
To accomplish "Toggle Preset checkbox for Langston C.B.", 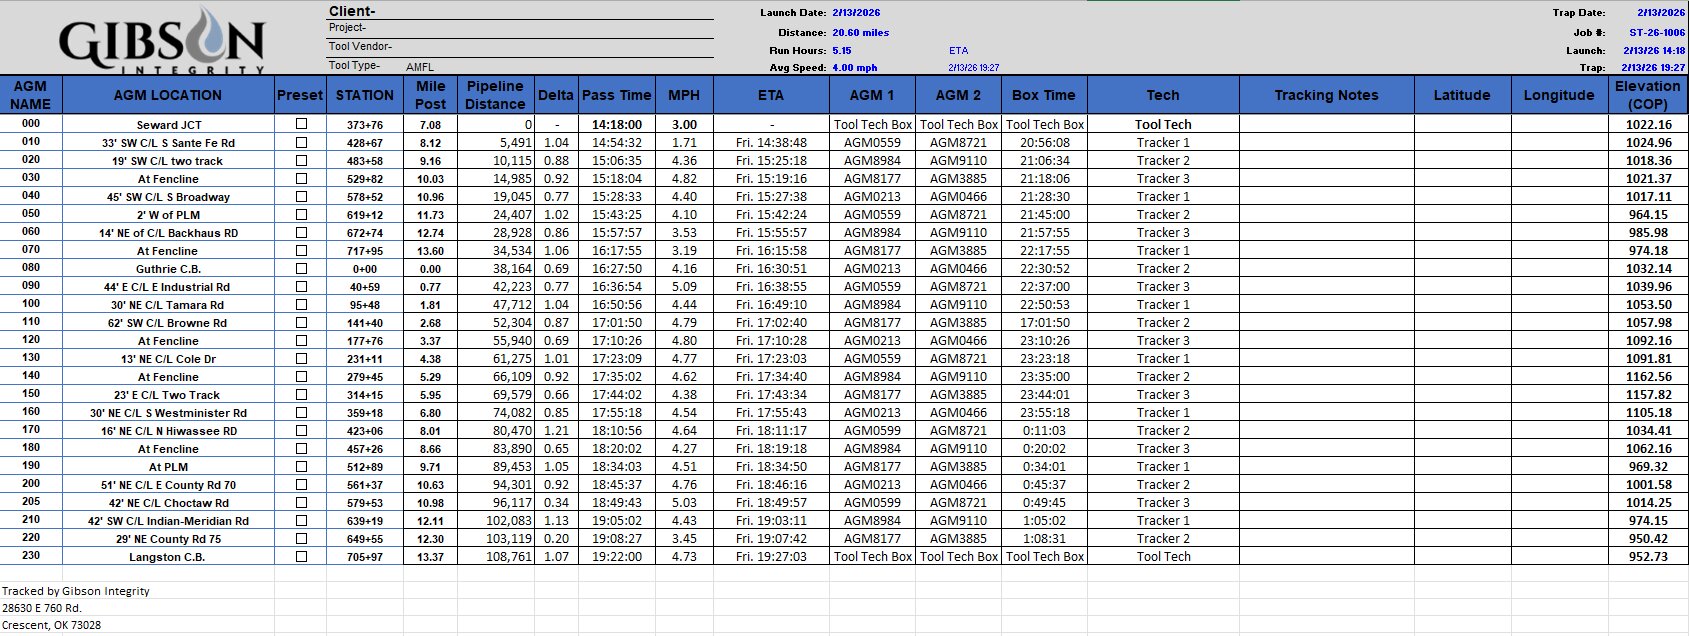I will coord(301,557).
